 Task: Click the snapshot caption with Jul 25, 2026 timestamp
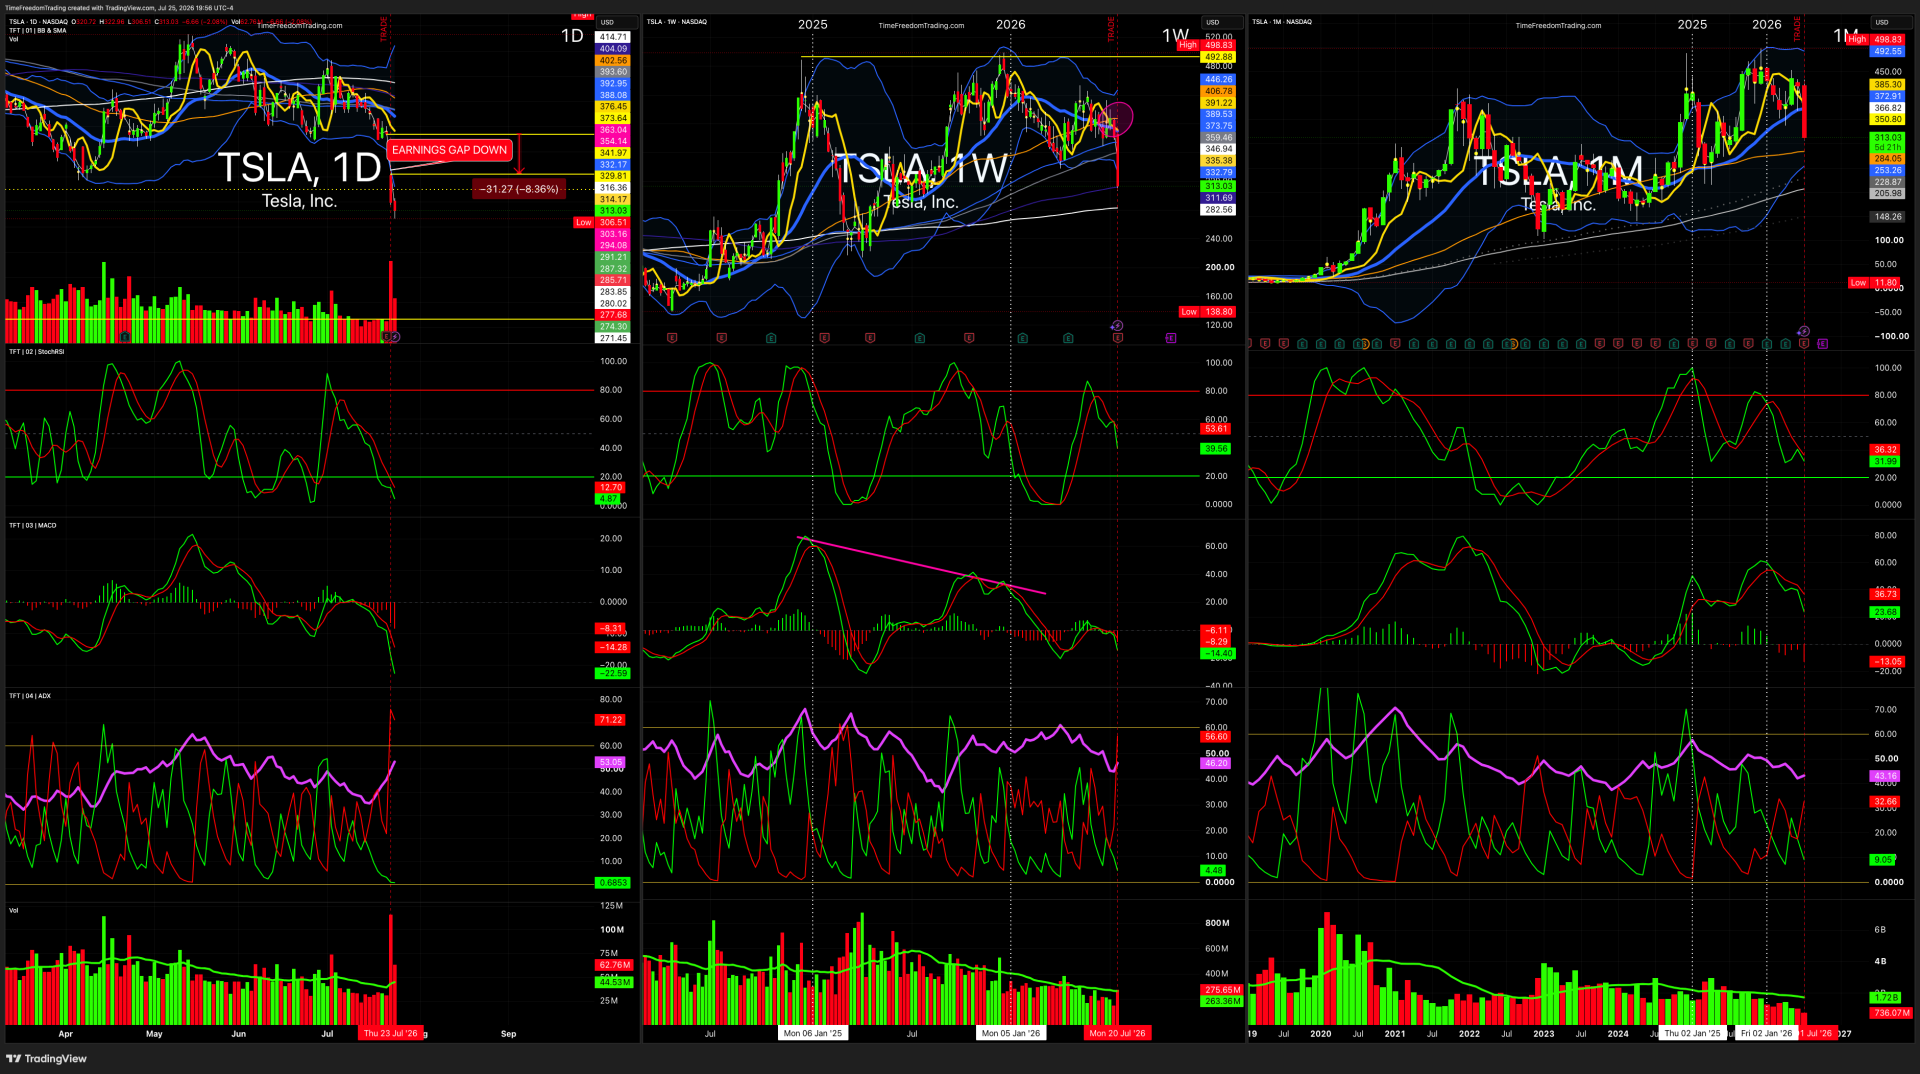[119, 8]
